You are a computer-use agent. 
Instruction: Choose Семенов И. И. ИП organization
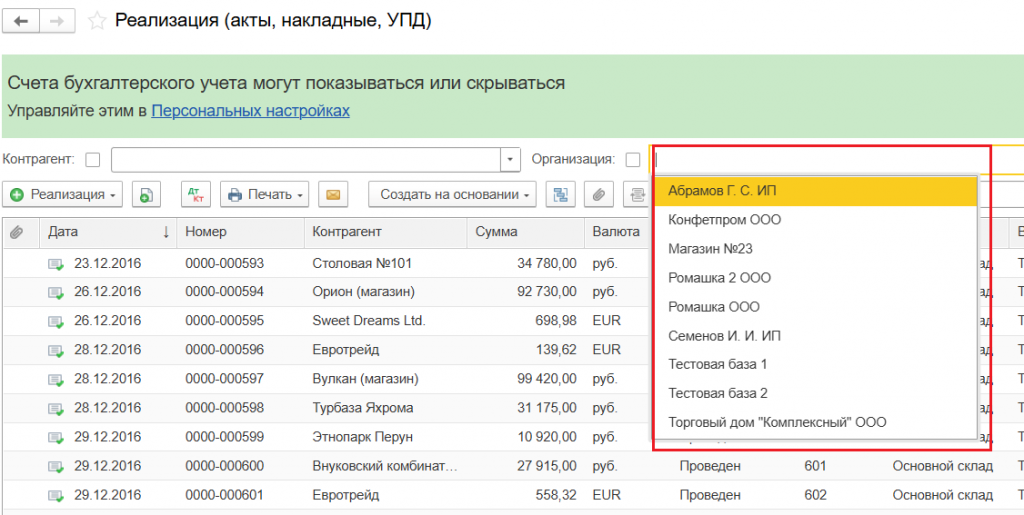816,336
